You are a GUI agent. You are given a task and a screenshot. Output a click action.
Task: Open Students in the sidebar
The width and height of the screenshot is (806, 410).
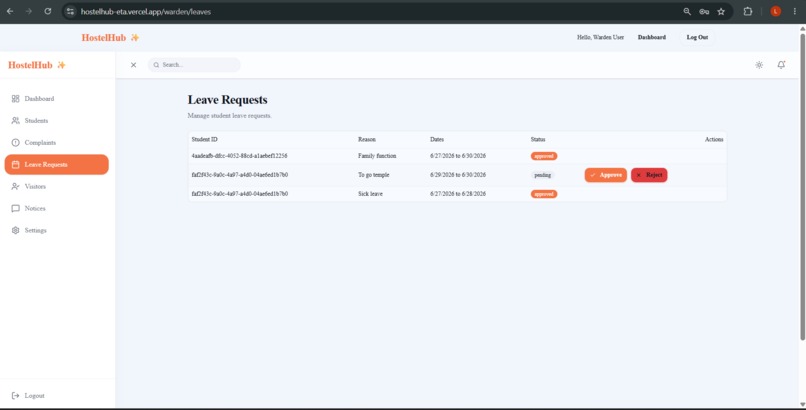30,121
